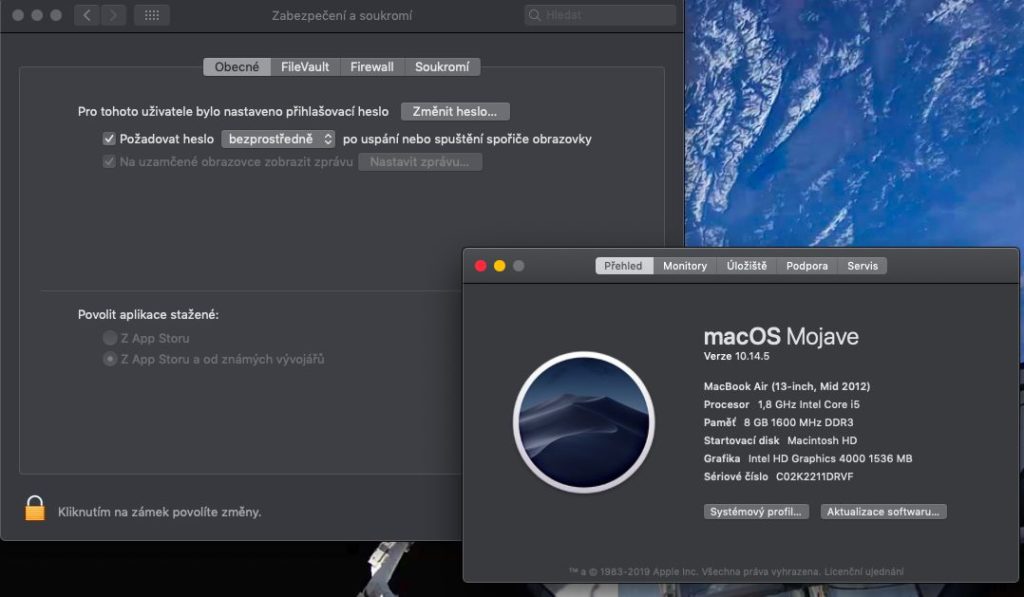The height and width of the screenshot is (597, 1024).
Task: Go back with the left arrow button
Action: click(x=87, y=15)
